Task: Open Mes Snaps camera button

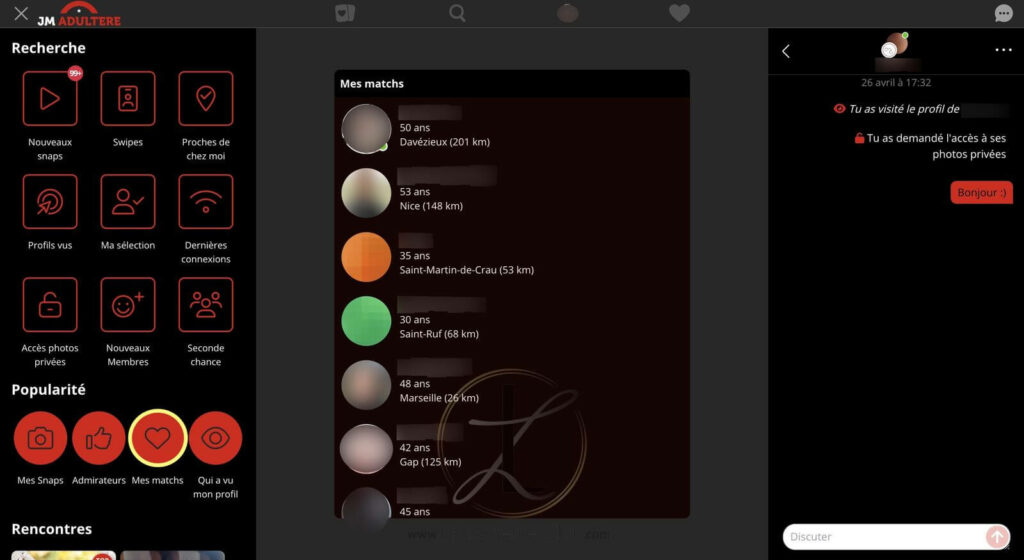Action: 40,438
